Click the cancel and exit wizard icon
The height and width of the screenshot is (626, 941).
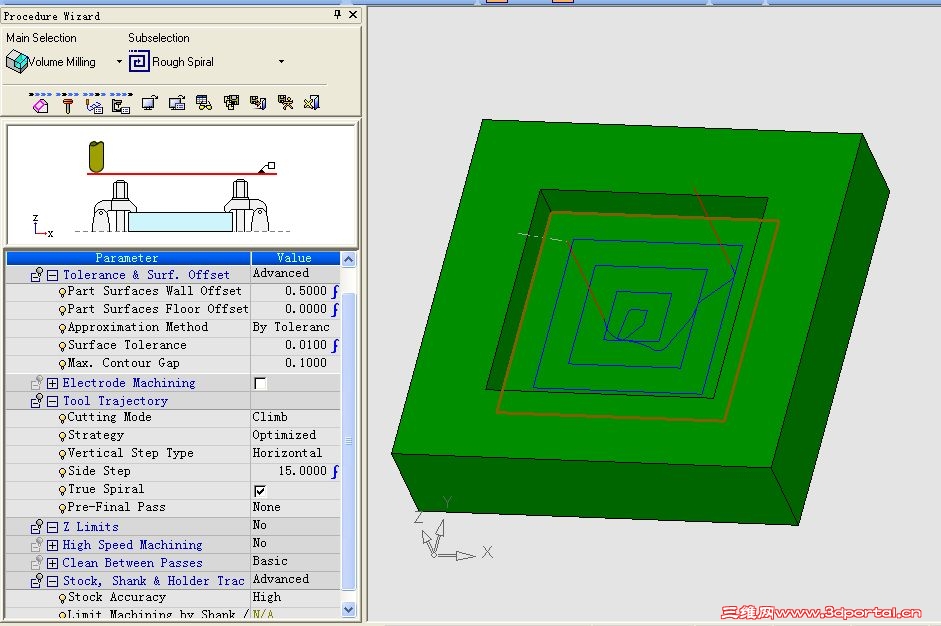(x=312, y=103)
